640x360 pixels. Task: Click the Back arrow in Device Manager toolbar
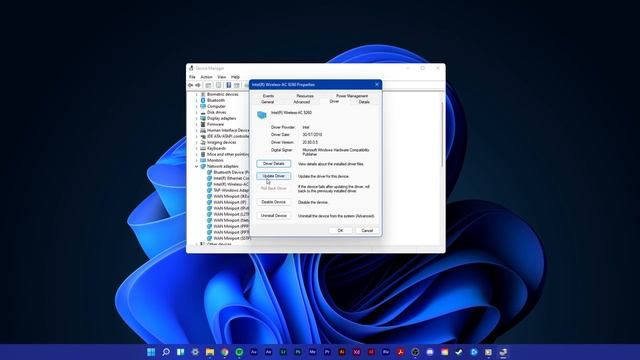pos(190,85)
